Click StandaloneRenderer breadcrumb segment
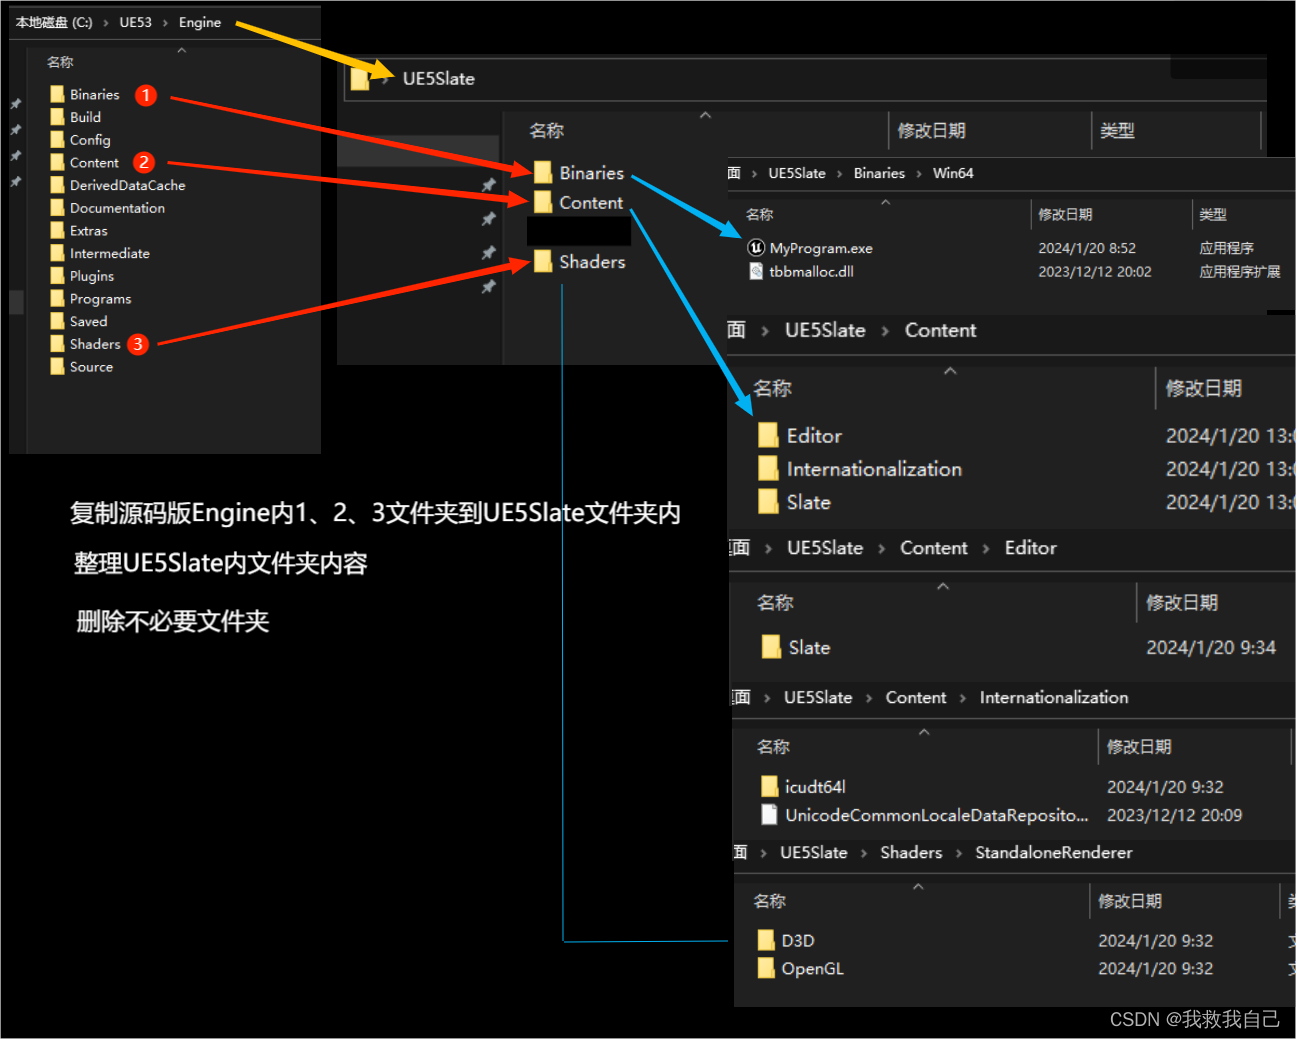Screen dimensions: 1296x1039 pos(1054,852)
